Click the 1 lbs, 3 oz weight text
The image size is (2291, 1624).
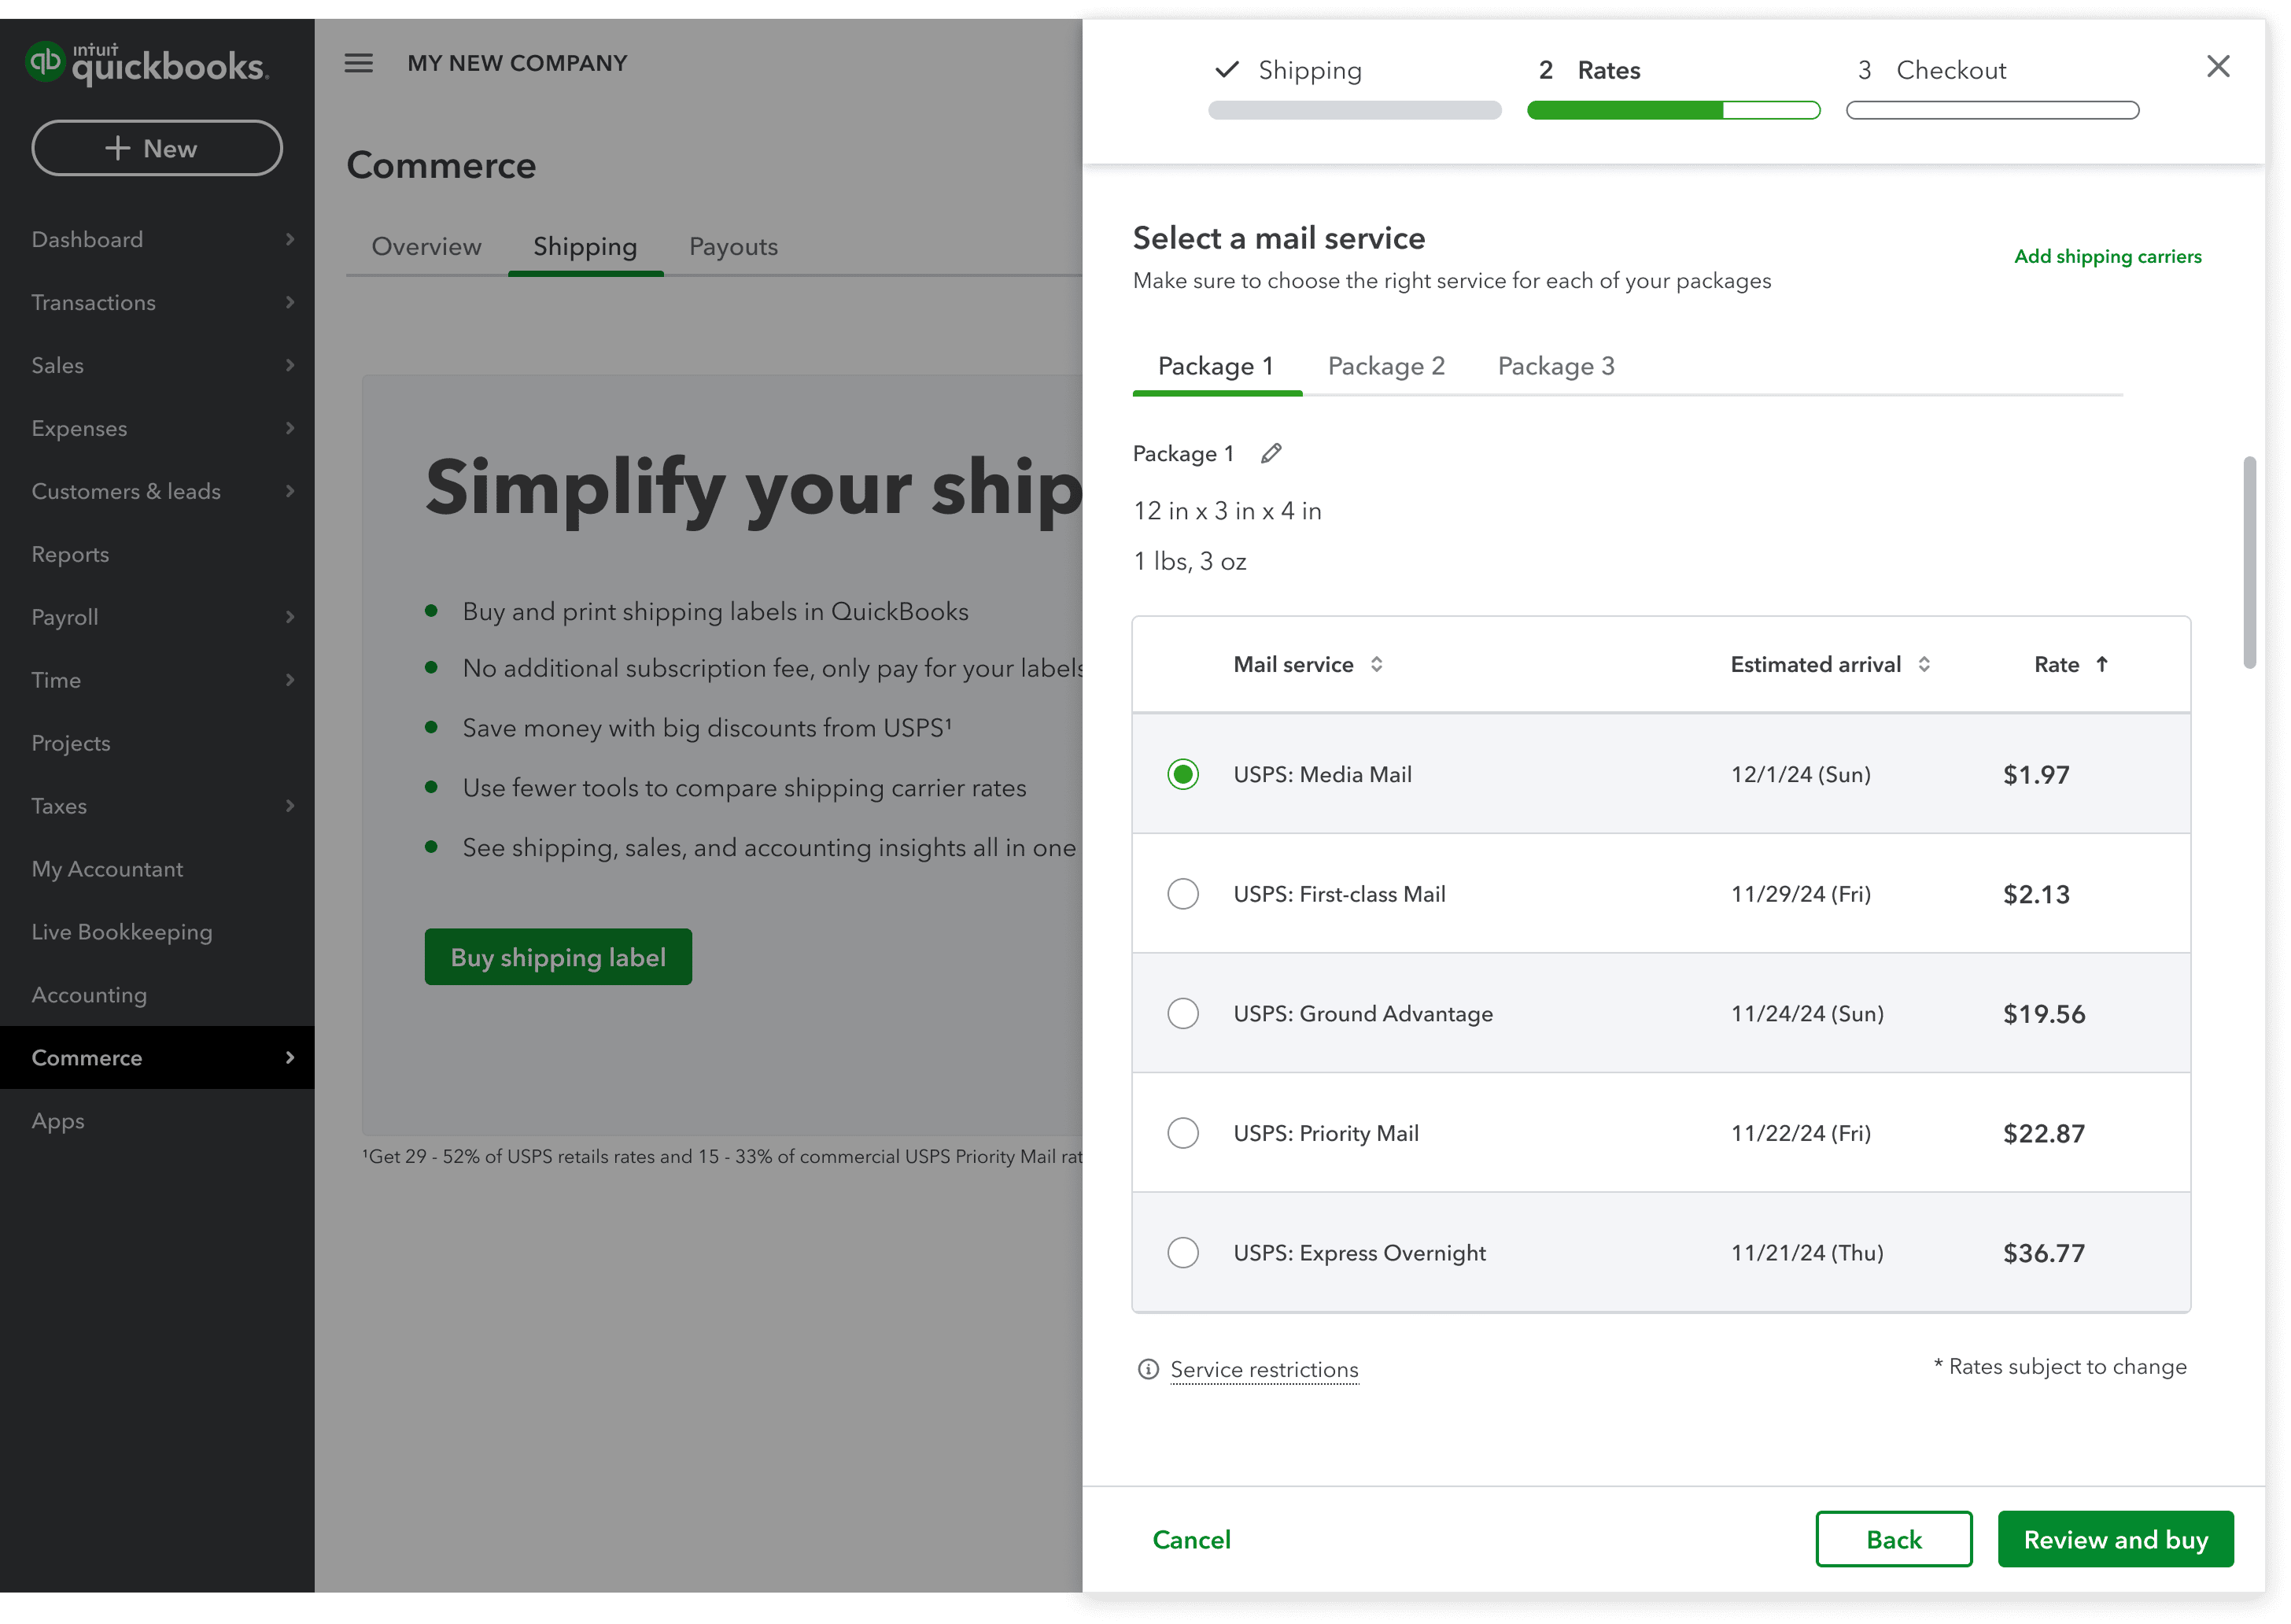(x=1190, y=561)
